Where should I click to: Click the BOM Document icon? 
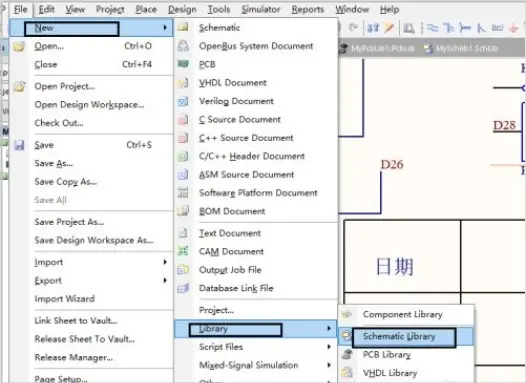coord(183,211)
